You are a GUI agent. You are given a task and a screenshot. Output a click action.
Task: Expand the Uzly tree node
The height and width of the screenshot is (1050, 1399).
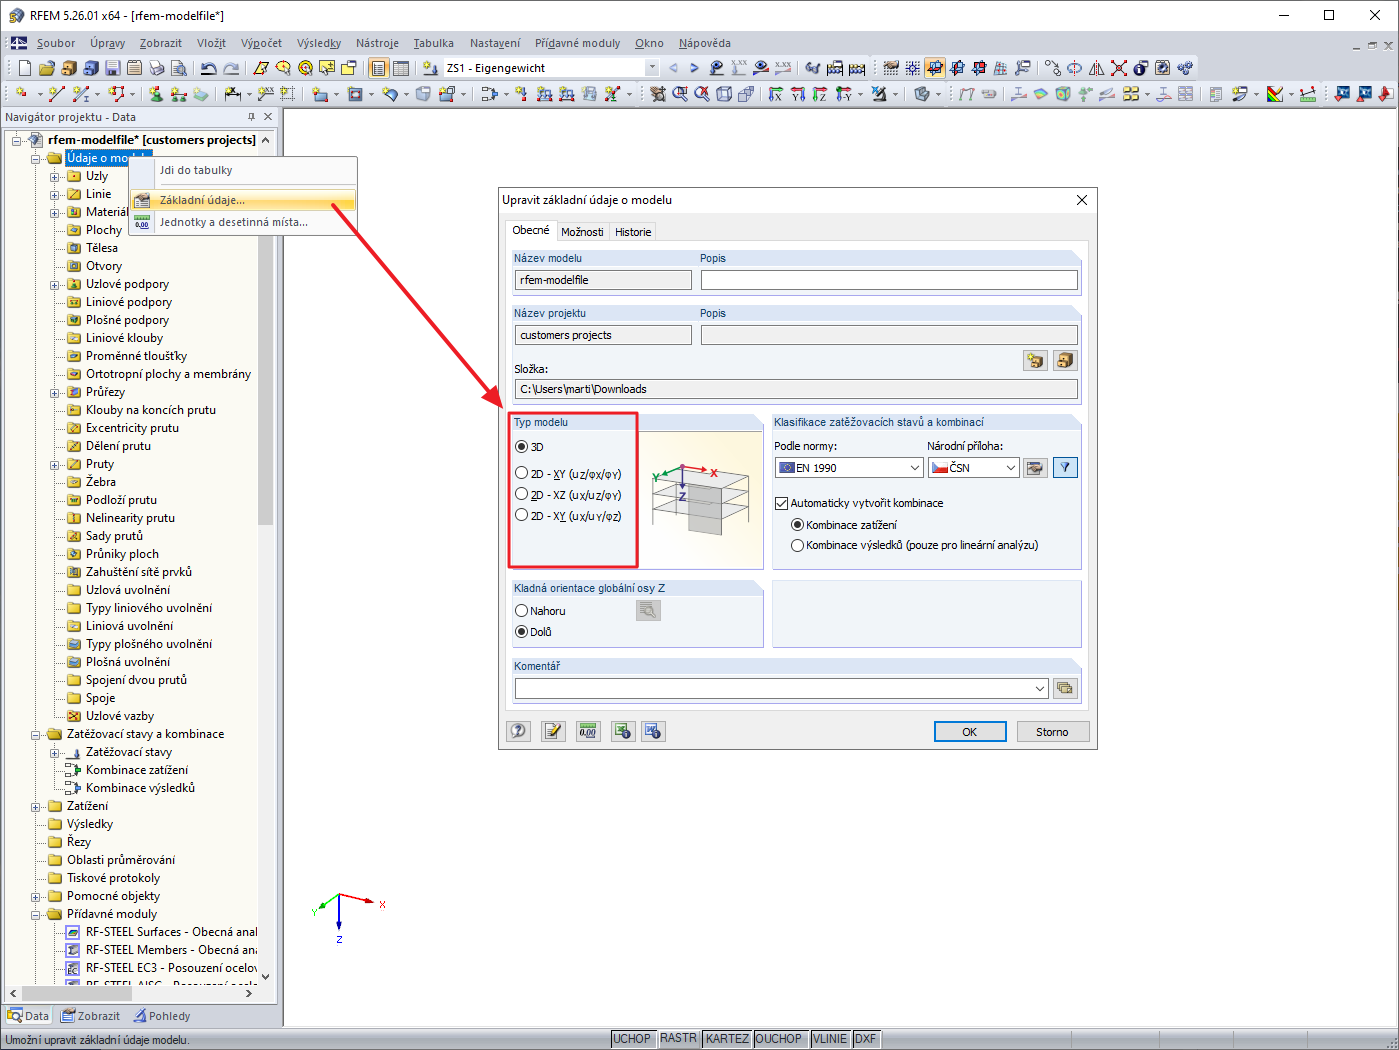coord(55,177)
